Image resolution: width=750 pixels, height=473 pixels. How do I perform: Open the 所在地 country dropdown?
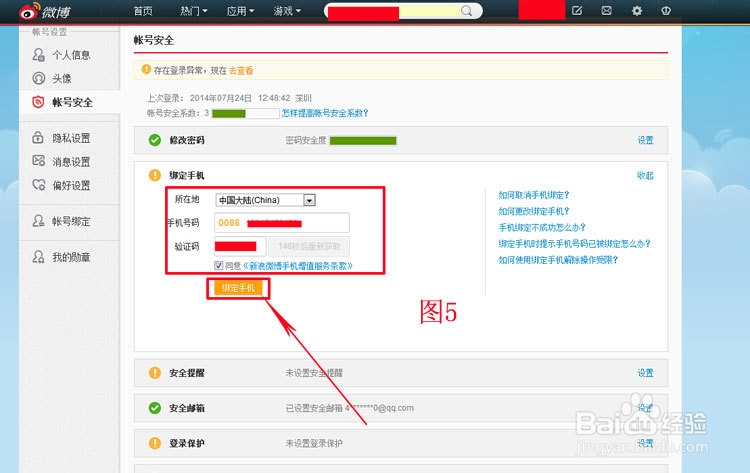pyautogui.click(x=265, y=200)
